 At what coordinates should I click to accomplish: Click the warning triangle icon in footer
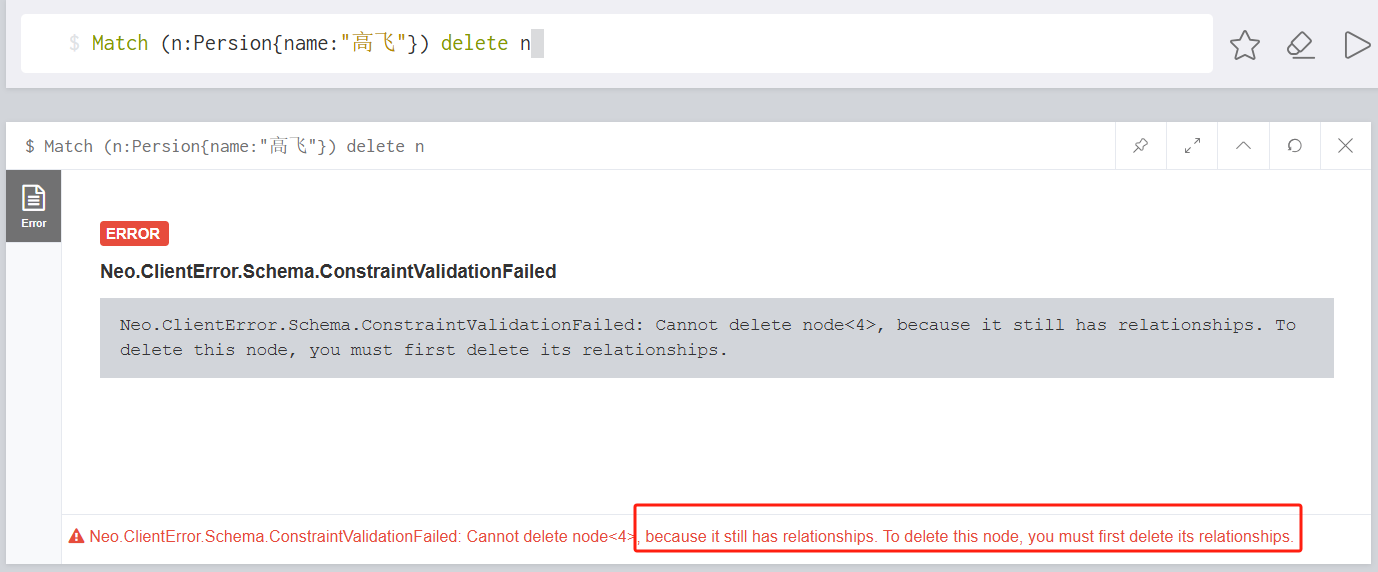click(77, 536)
